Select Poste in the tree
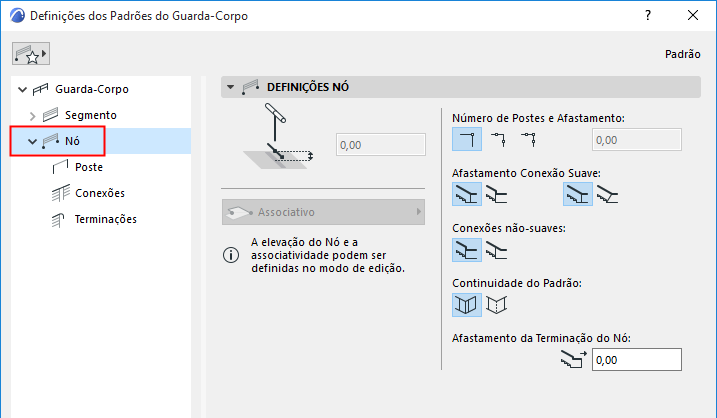The width and height of the screenshot is (717, 418). click(x=88, y=167)
